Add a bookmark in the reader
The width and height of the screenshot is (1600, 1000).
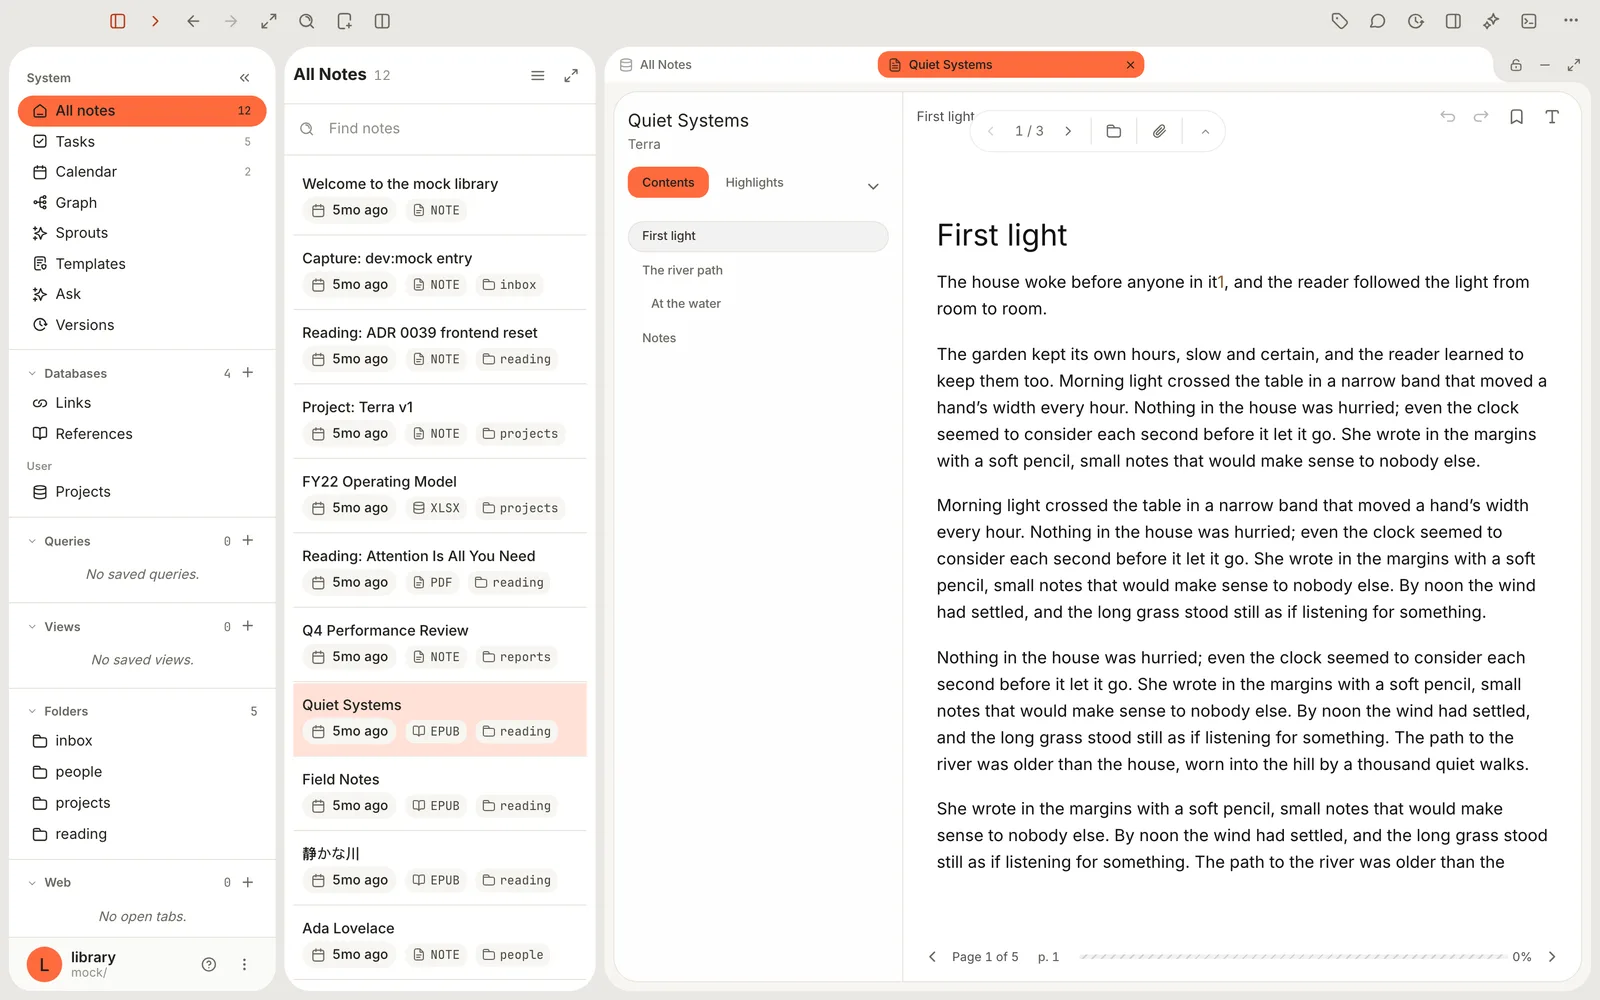(x=1517, y=117)
